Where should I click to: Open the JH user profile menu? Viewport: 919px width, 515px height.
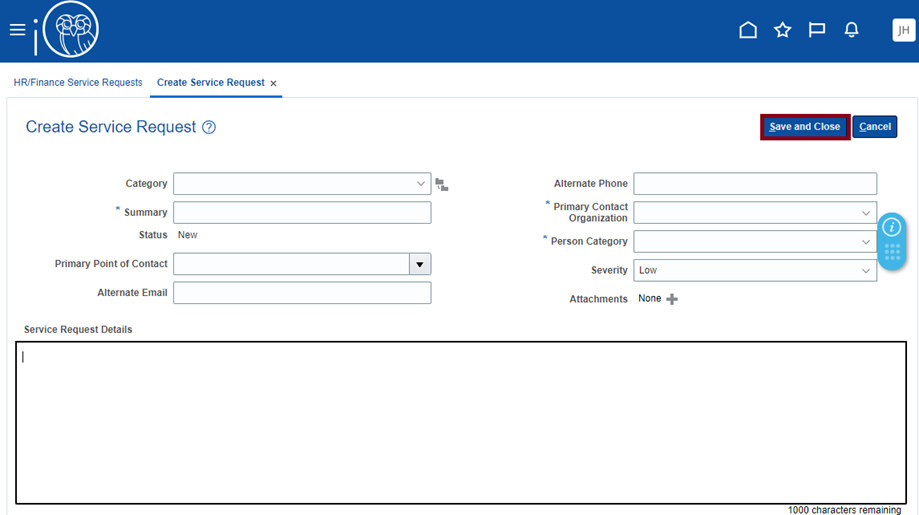click(x=903, y=30)
